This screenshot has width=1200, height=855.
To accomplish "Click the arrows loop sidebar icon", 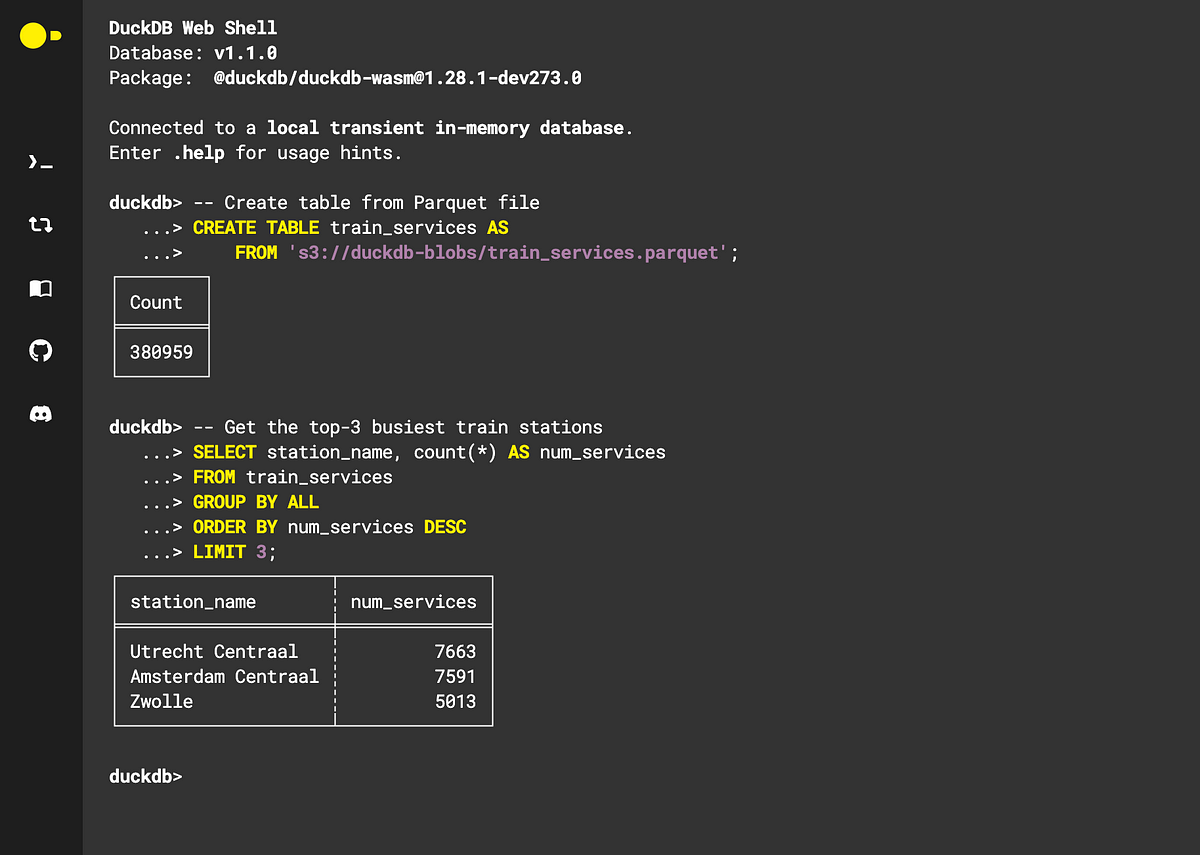I will [x=40, y=225].
